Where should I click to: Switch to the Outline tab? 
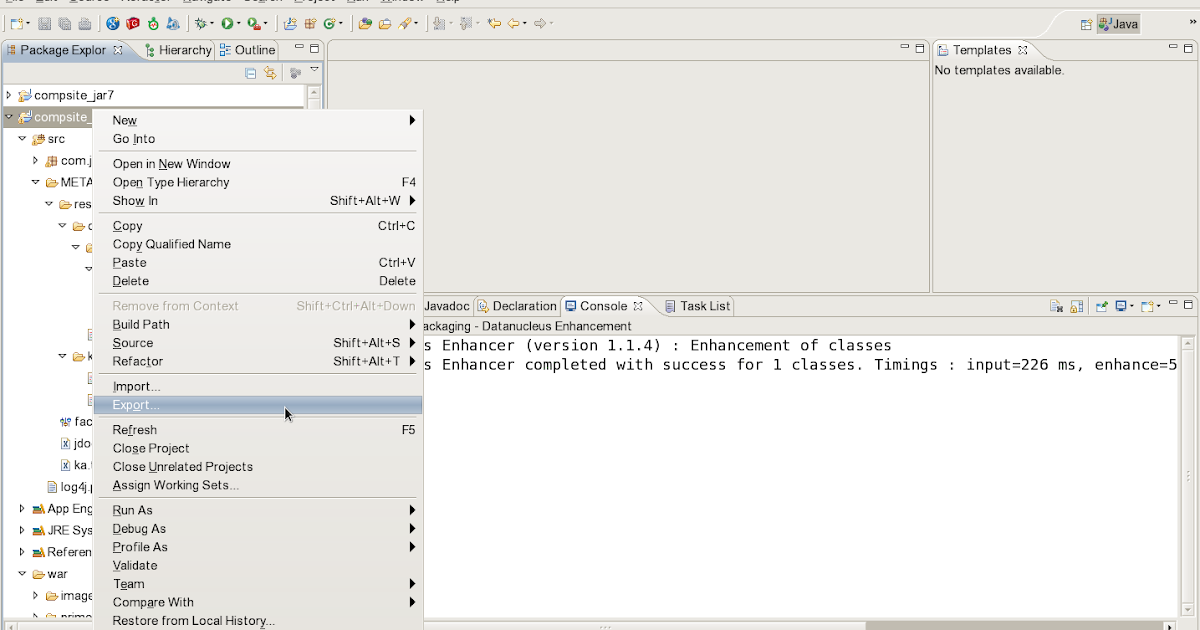246,50
